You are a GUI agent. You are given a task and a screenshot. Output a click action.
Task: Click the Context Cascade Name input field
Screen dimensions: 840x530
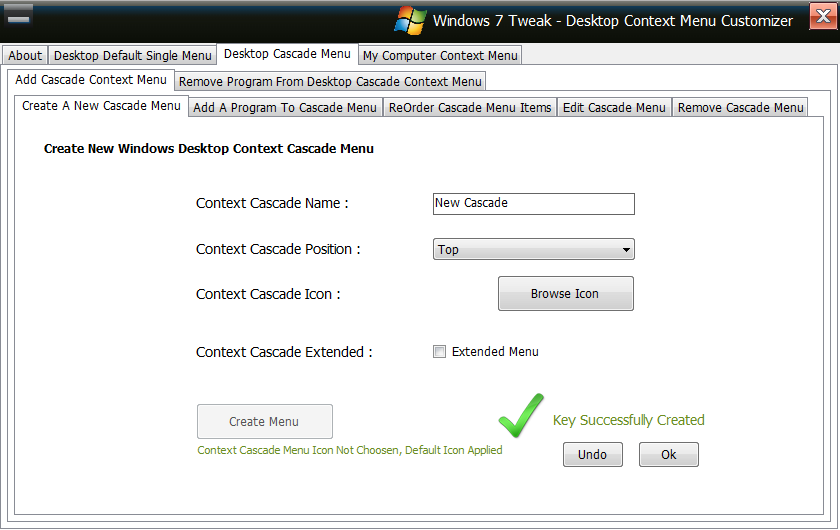click(534, 204)
